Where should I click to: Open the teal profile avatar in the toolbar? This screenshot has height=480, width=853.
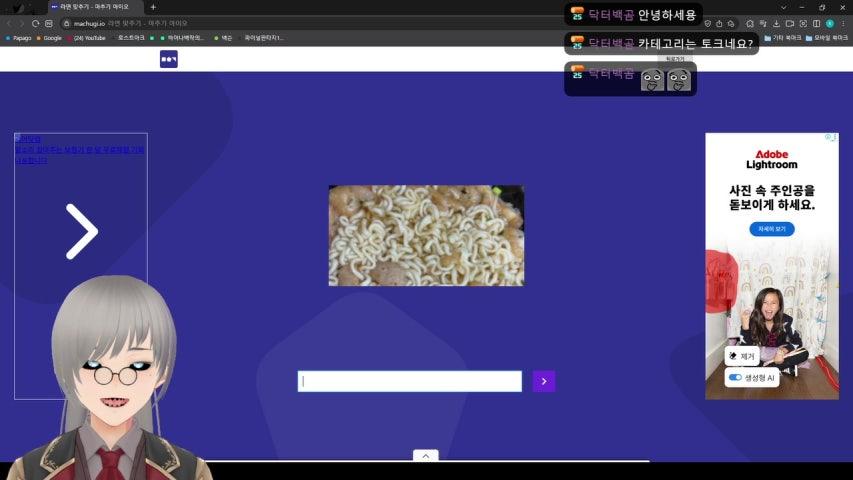830,23
